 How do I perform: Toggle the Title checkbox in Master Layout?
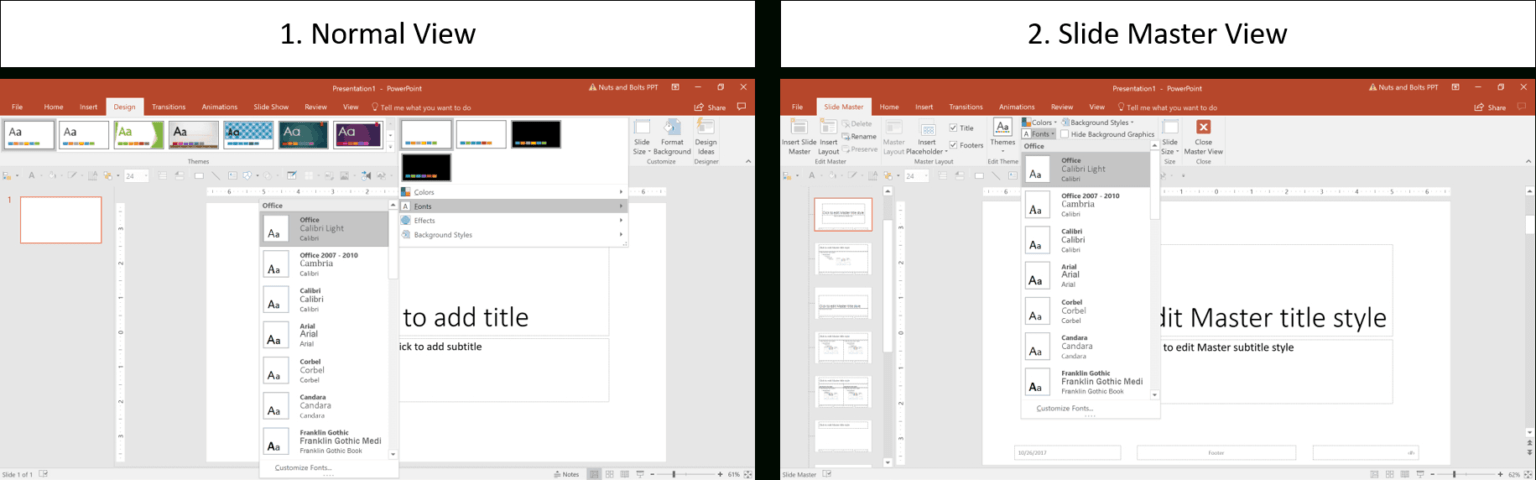(x=953, y=128)
